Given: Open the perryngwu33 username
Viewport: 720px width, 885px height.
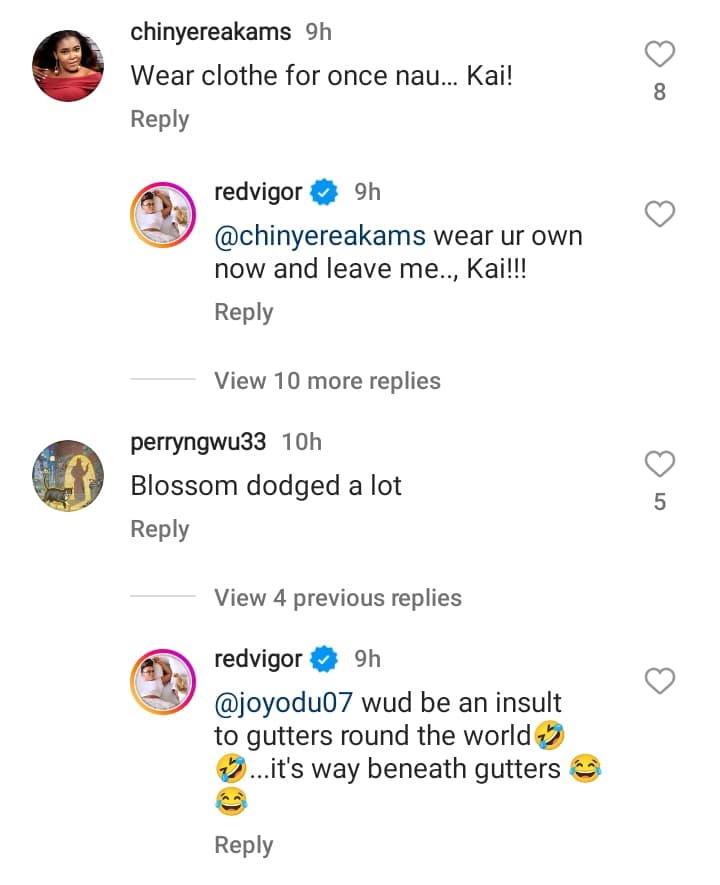Looking at the screenshot, I should [198, 441].
